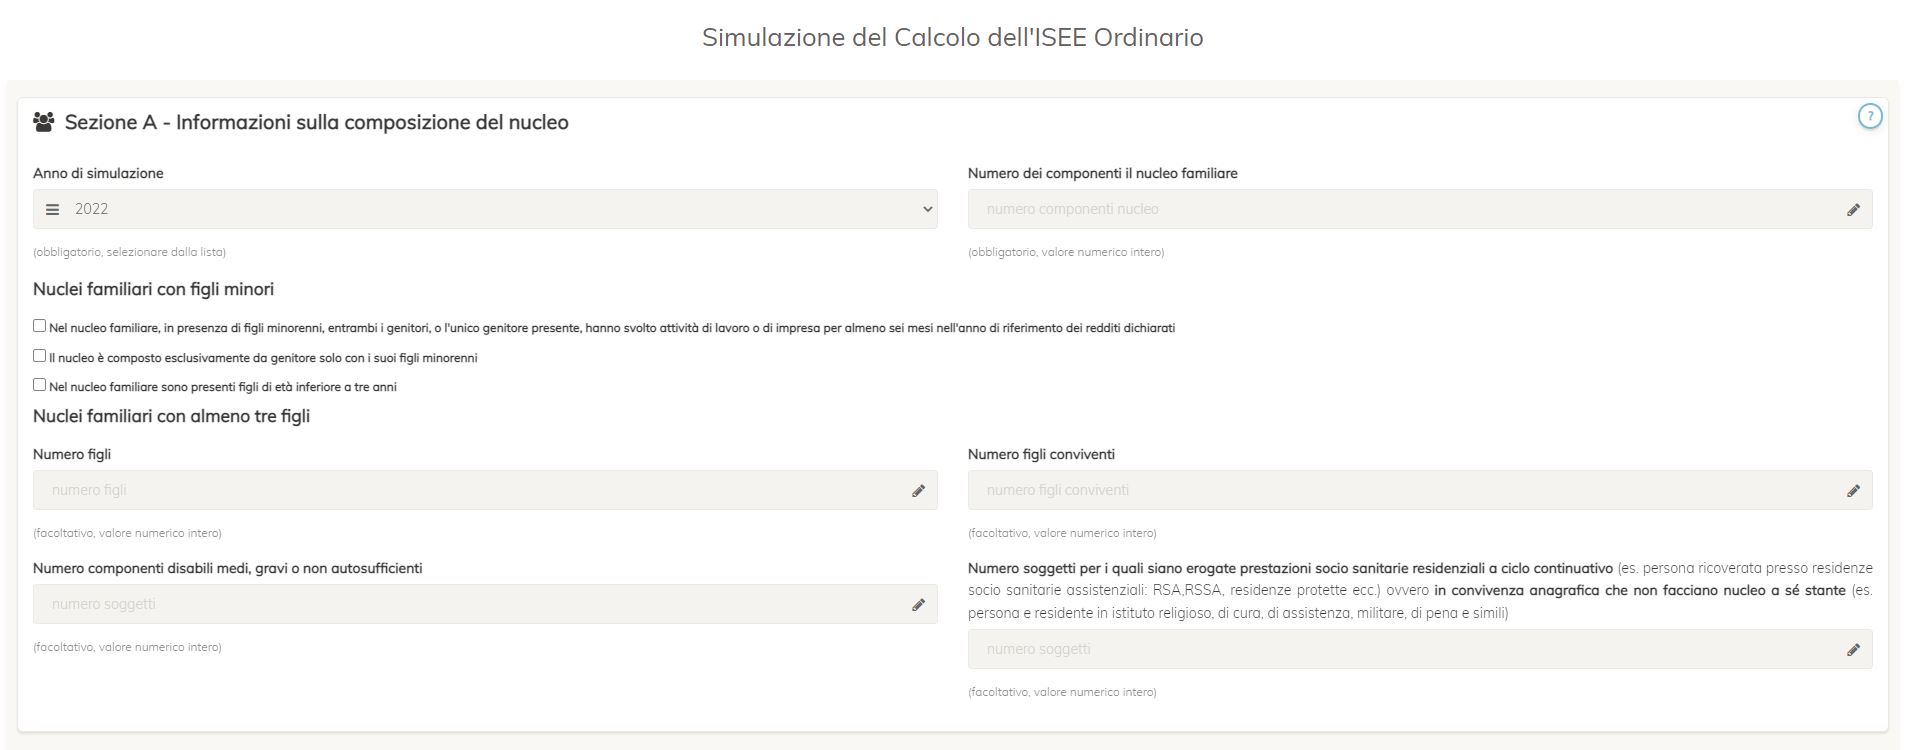Open the Anno di simulazione 2022 dropdown
This screenshot has height=750, width=1906.
(485, 209)
